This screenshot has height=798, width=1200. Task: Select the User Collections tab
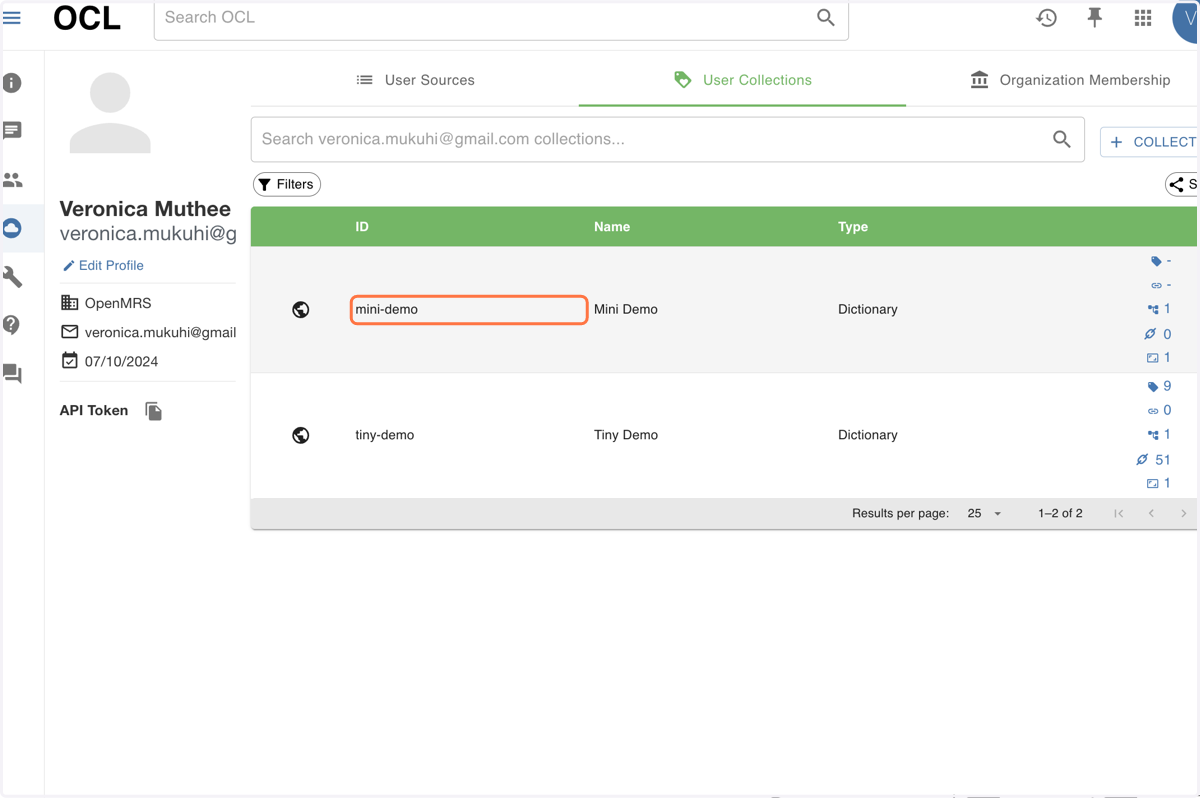point(742,80)
